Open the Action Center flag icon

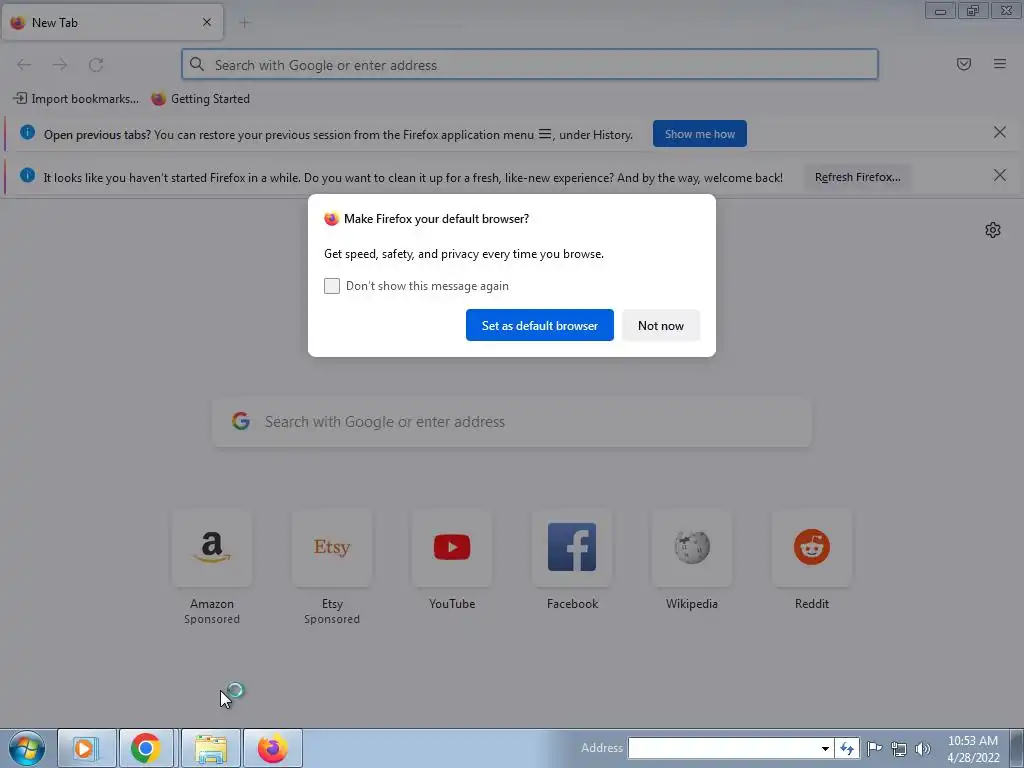pos(874,748)
